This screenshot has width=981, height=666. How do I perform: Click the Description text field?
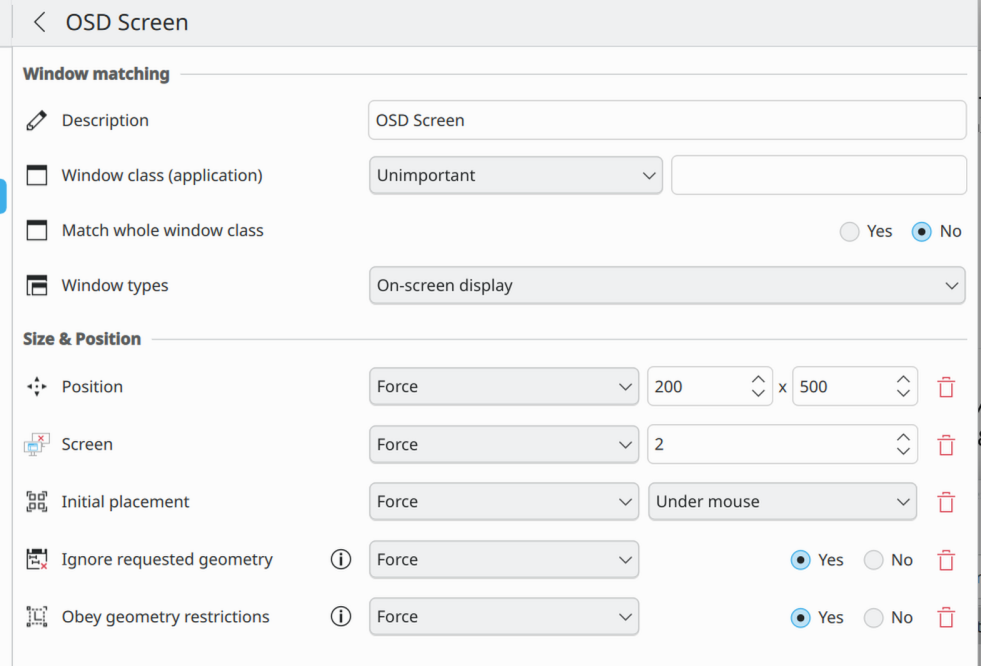666,120
